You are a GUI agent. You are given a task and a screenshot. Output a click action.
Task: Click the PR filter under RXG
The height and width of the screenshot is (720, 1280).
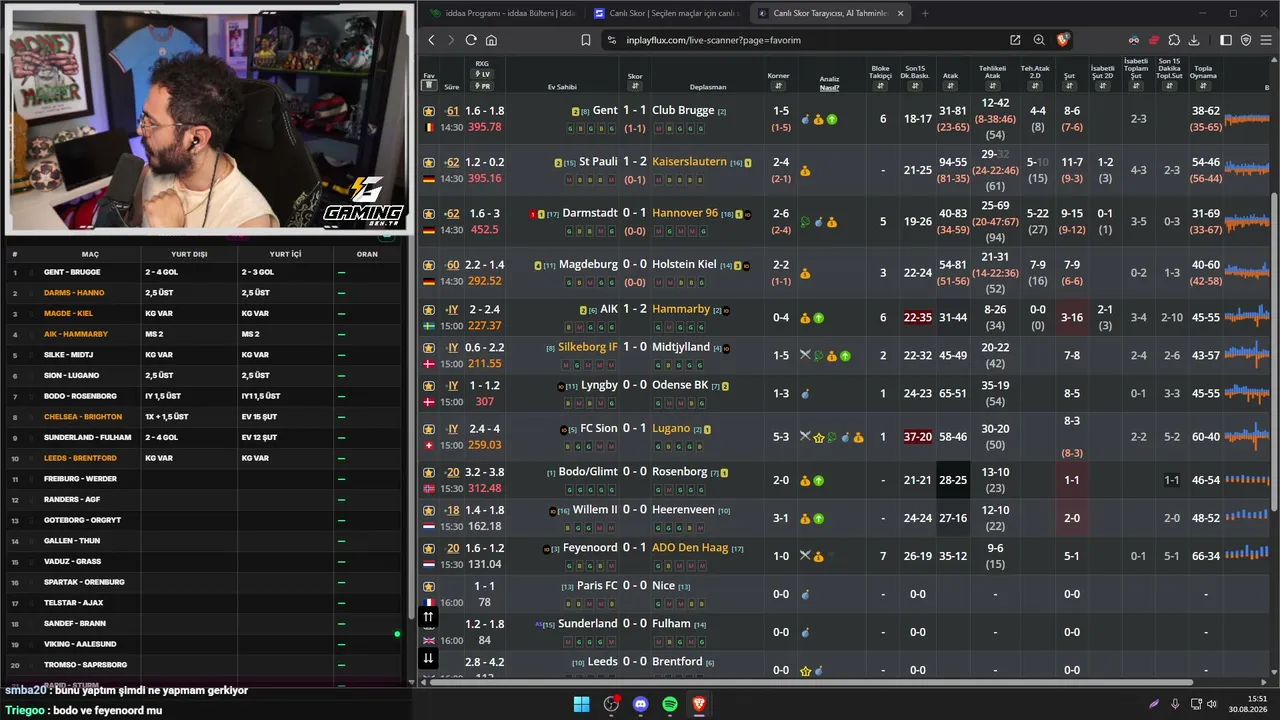pyautogui.click(x=483, y=86)
